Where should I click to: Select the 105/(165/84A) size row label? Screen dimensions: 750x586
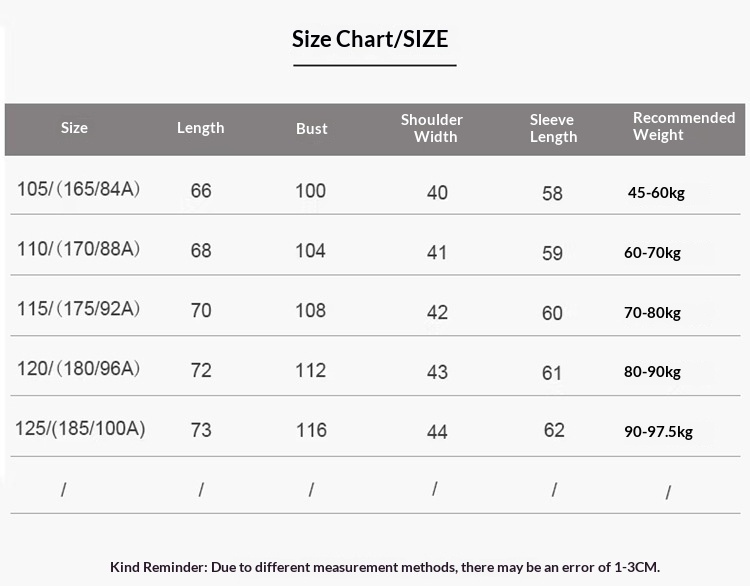click(x=78, y=189)
